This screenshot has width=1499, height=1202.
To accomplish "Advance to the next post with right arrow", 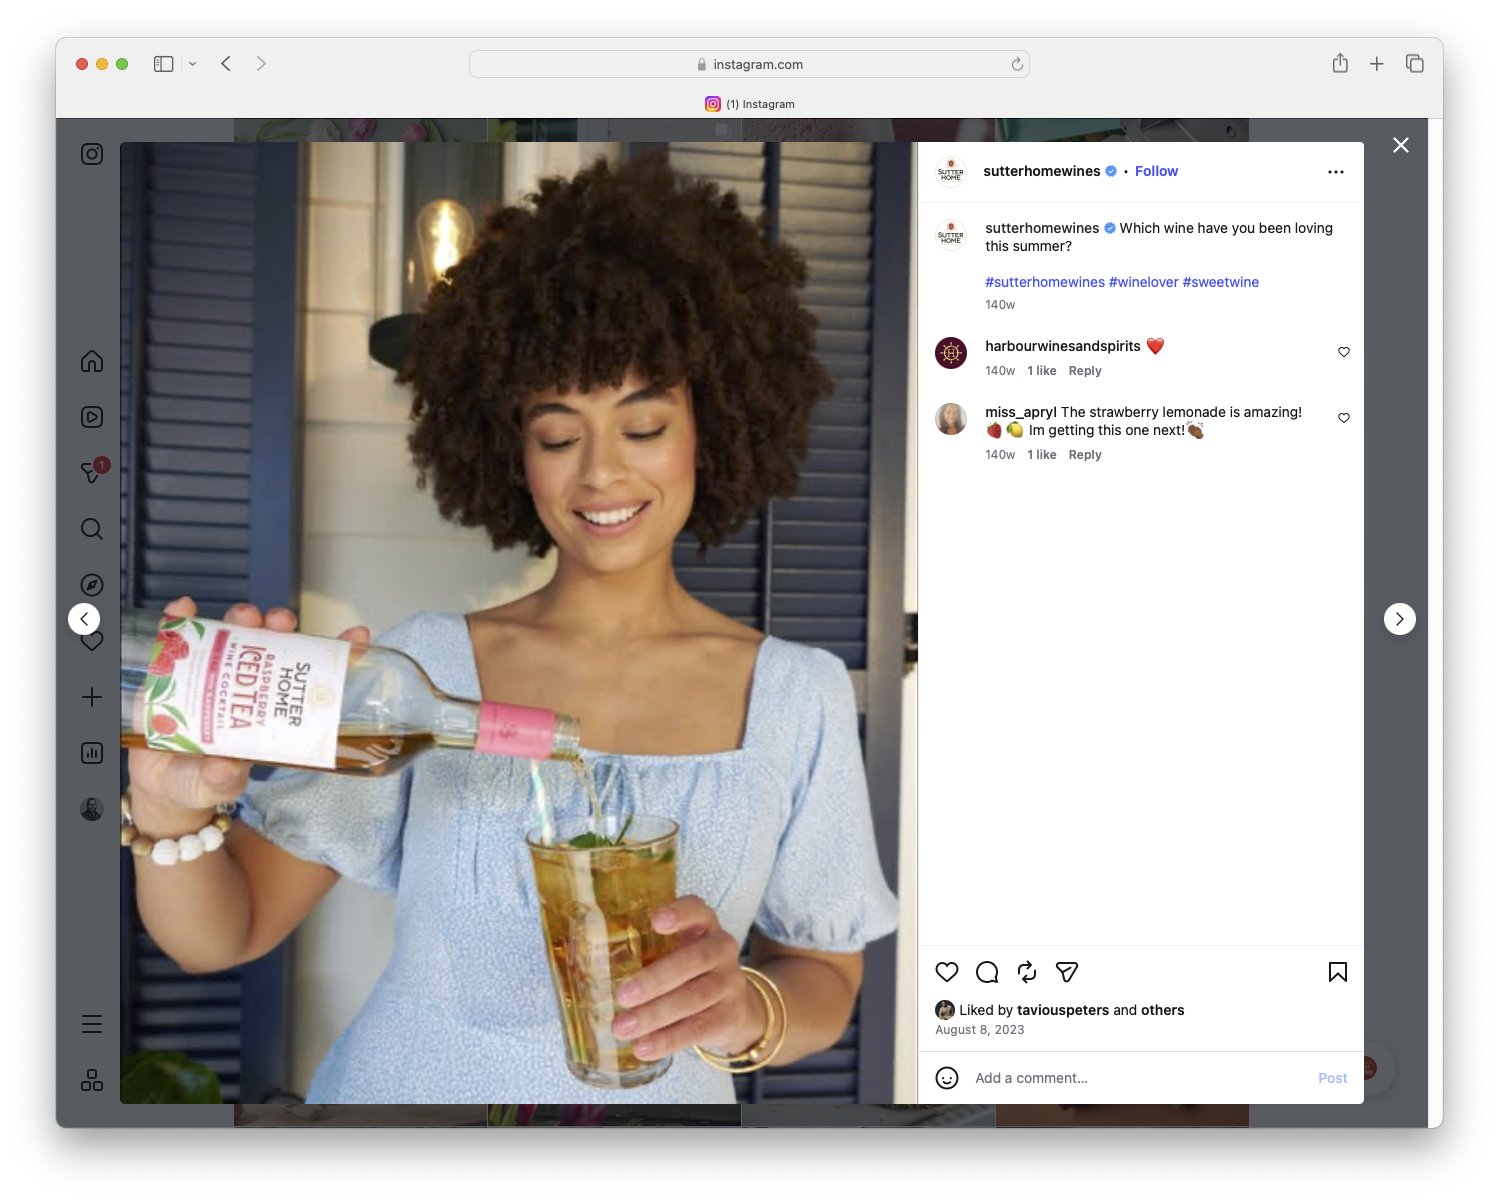I will coord(1399,618).
